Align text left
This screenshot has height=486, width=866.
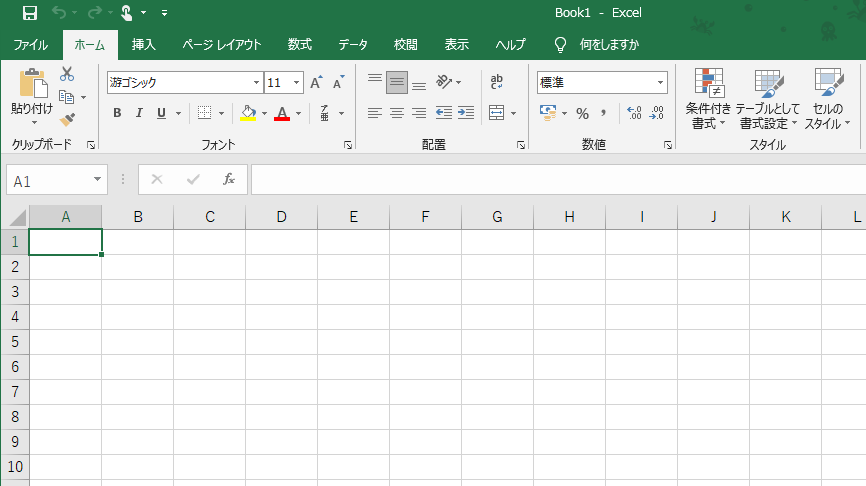coord(375,113)
